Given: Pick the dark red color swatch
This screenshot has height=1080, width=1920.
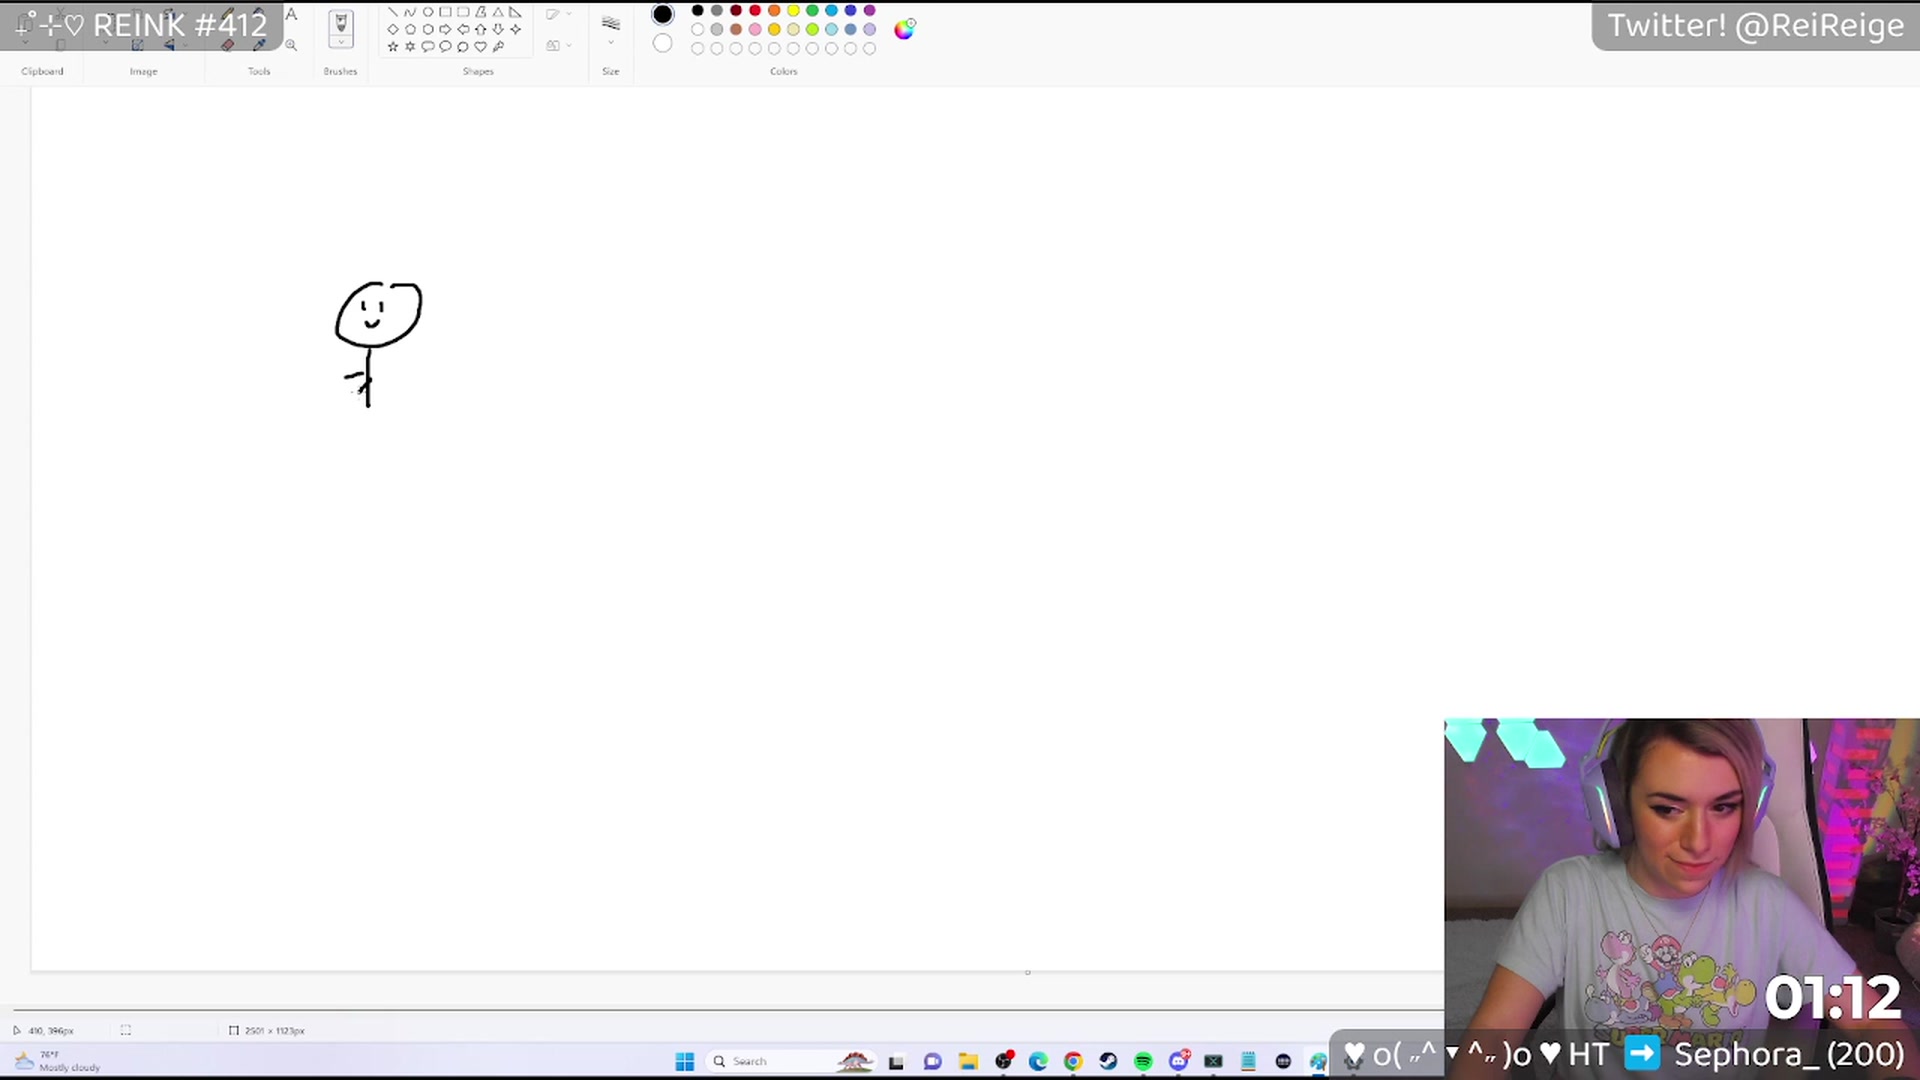Looking at the screenshot, I should click(736, 10).
